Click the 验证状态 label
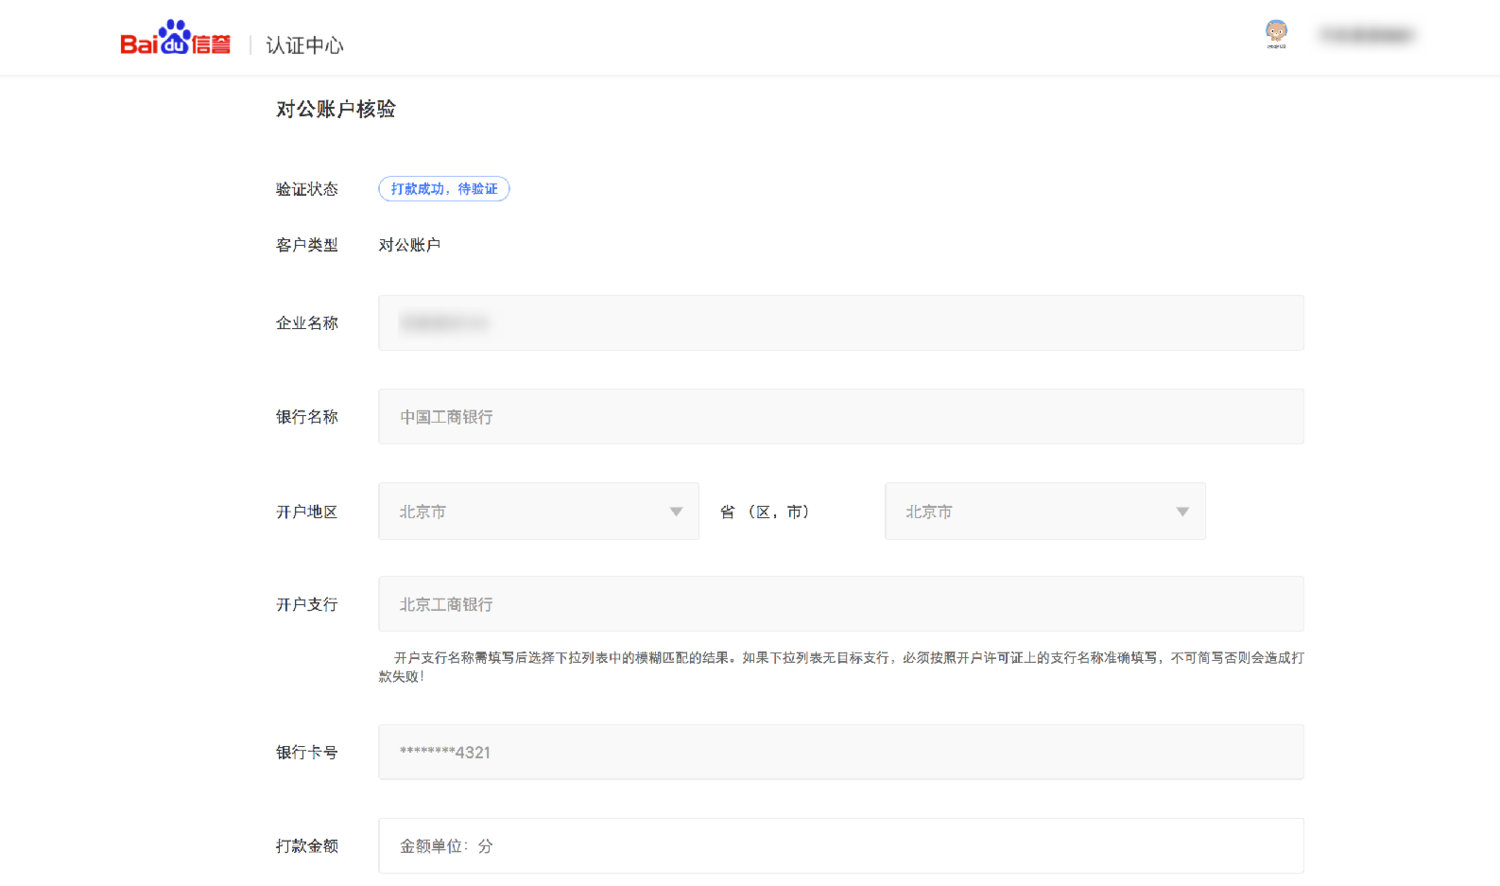The image size is (1500, 886). [x=307, y=189]
